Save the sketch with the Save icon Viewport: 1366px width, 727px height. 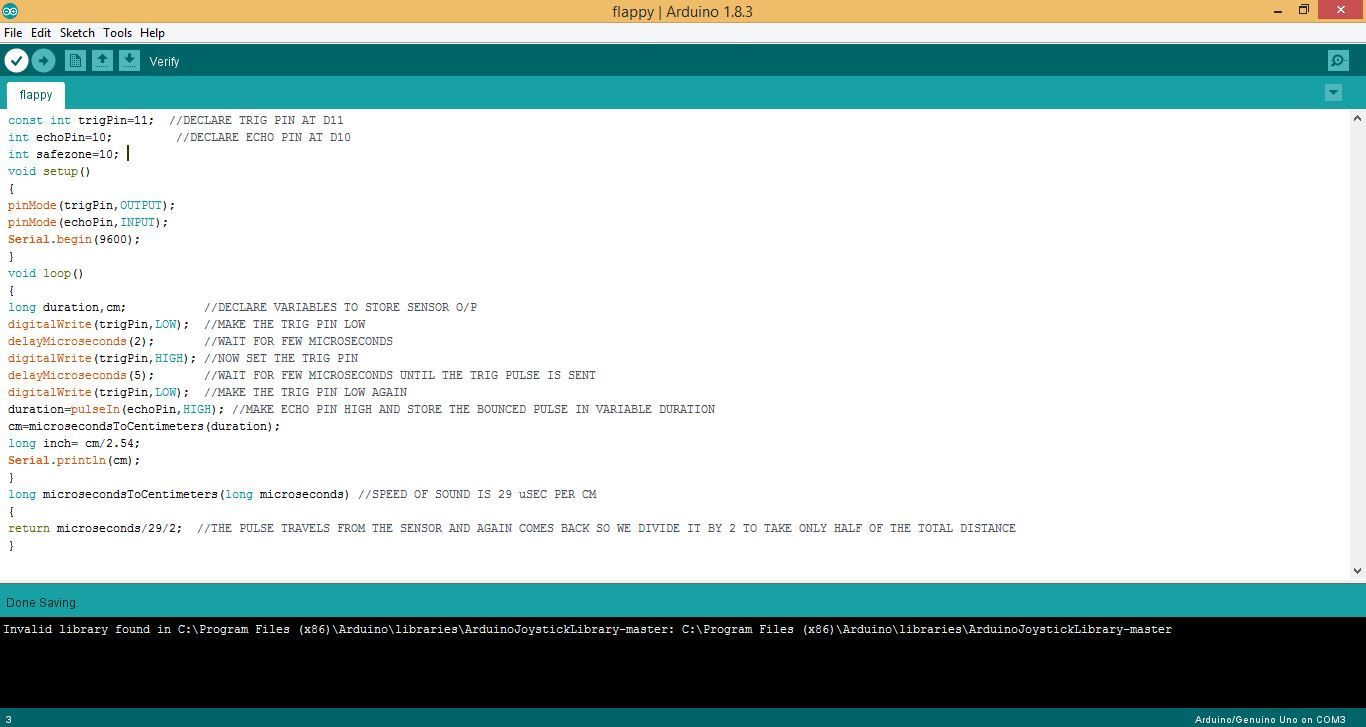tap(129, 61)
